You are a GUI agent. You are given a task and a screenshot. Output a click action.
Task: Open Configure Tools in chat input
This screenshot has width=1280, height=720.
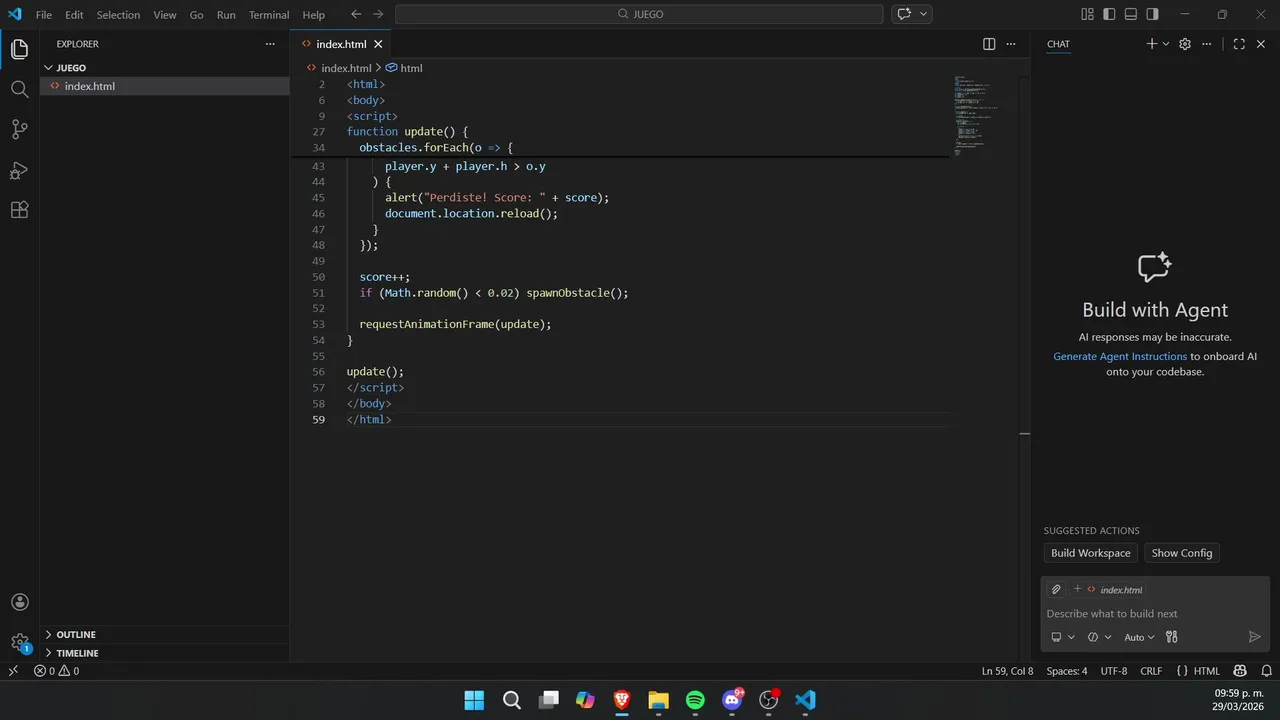(x=1172, y=637)
